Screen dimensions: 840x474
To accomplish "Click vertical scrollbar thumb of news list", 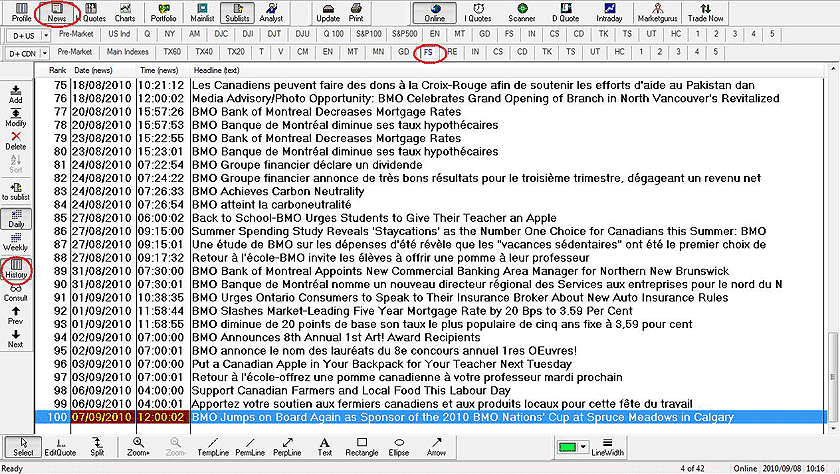I will (832, 375).
